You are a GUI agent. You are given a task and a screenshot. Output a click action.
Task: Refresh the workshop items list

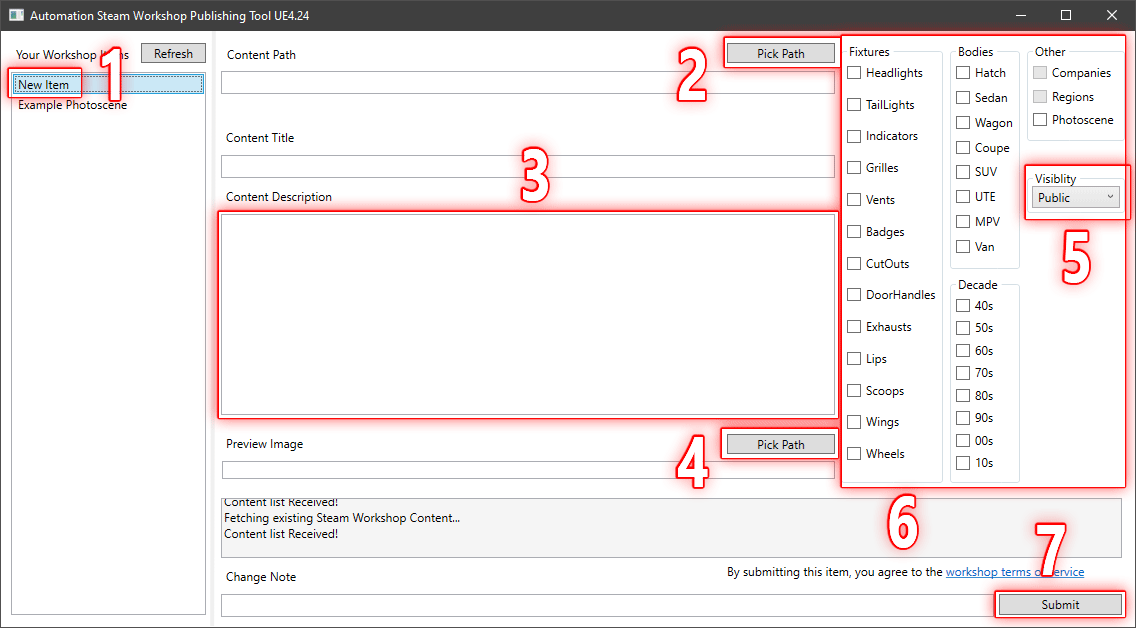(x=173, y=54)
